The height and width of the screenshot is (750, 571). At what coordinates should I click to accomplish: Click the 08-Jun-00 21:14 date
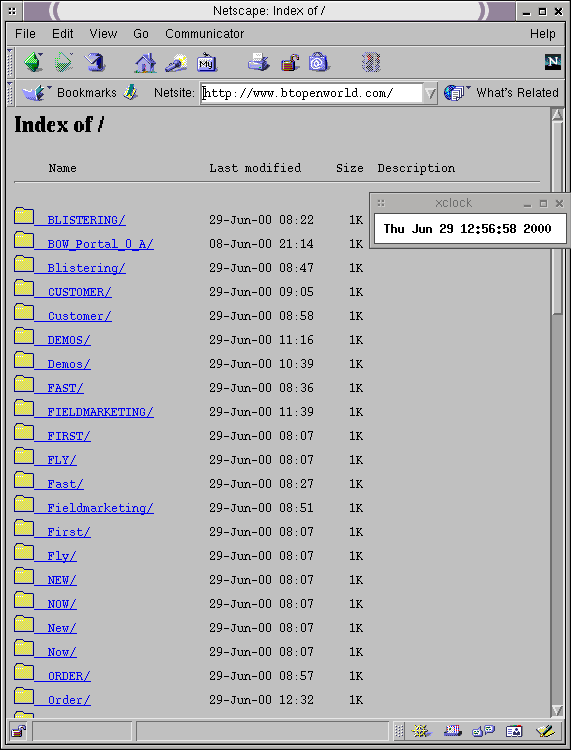(x=261, y=244)
